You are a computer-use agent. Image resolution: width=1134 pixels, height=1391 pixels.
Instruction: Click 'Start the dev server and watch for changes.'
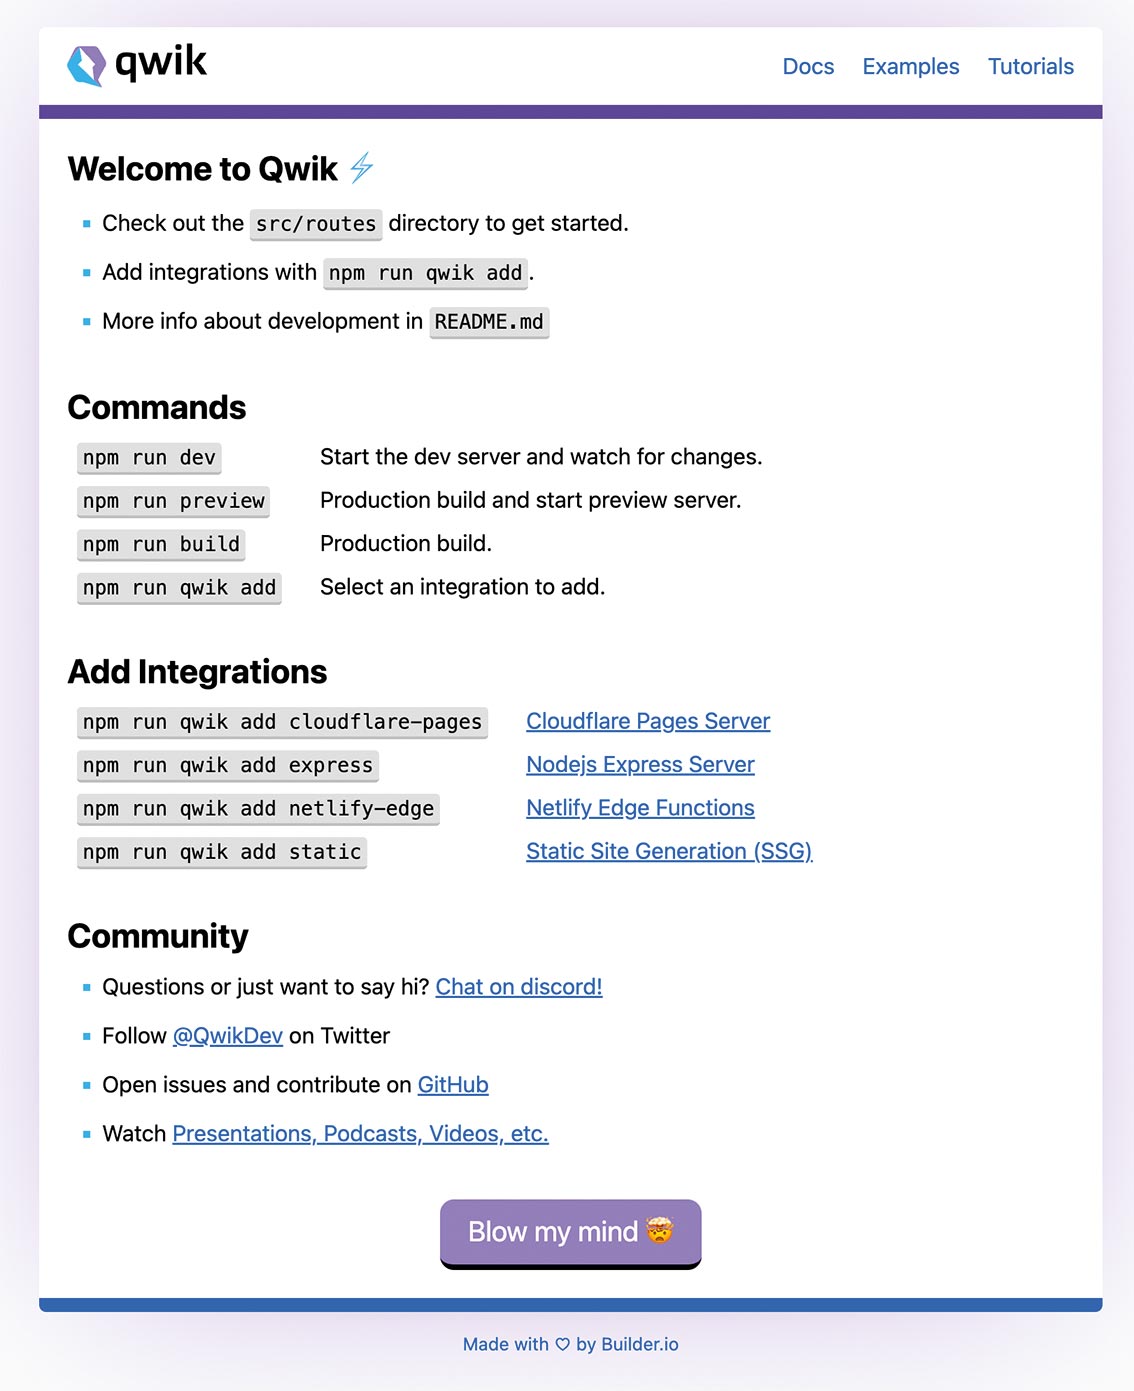541,457
